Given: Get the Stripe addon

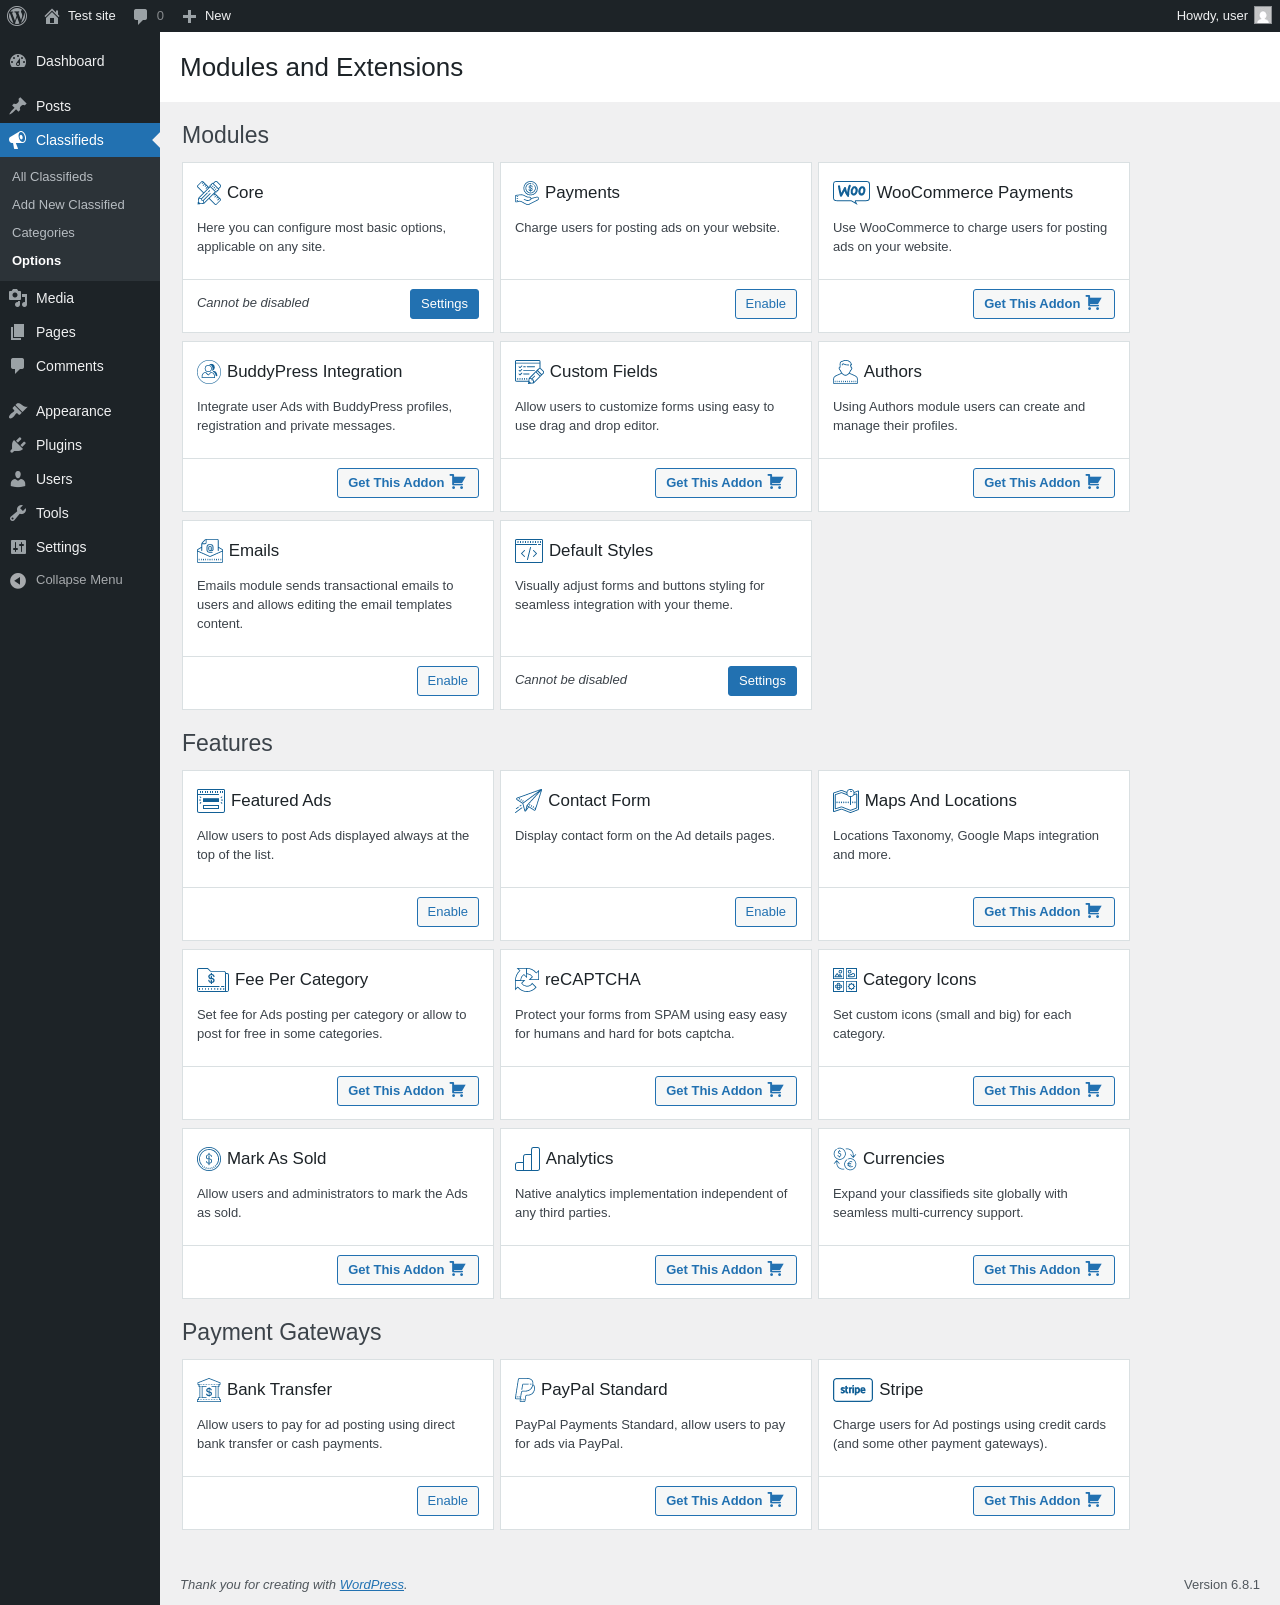Looking at the screenshot, I should point(1043,1501).
